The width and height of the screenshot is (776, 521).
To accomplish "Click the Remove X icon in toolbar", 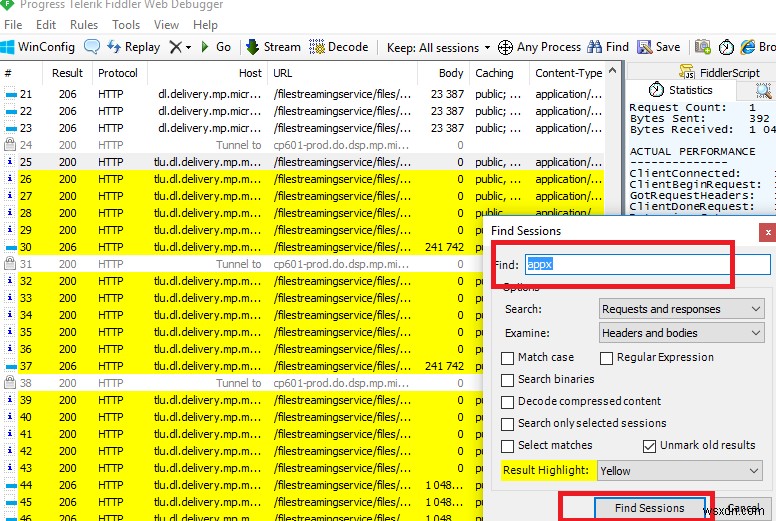I will (175, 47).
